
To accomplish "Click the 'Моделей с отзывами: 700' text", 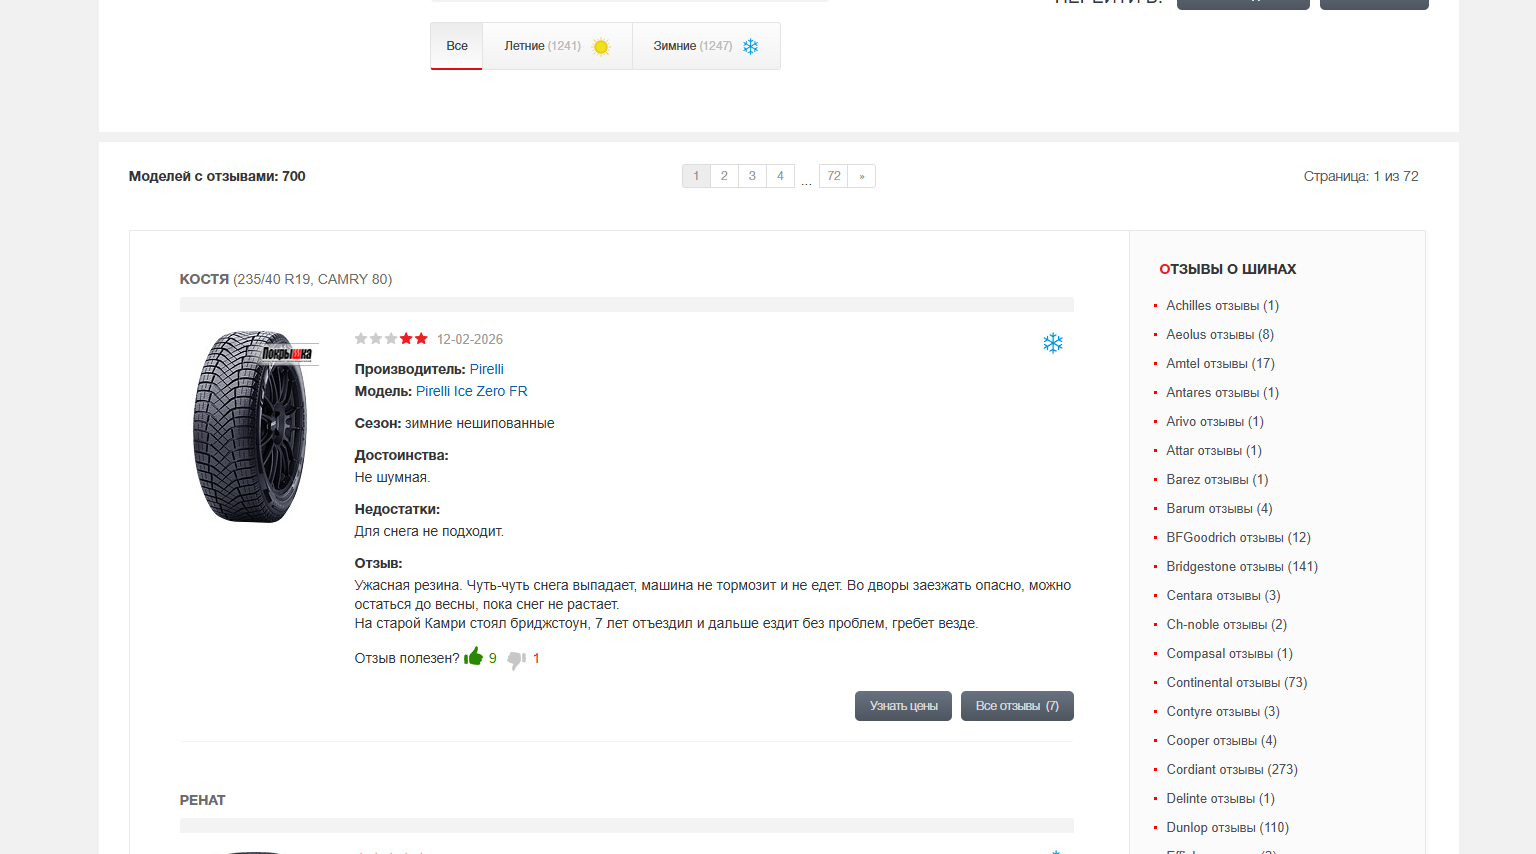I will [217, 176].
